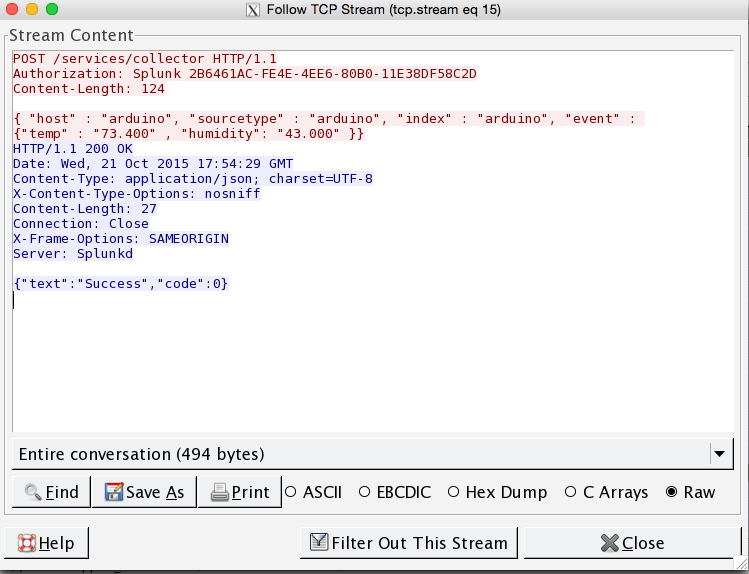Click the Filter Out This Stream funnel icon
The width and height of the screenshot is (749, 574).
pos(319,542)
